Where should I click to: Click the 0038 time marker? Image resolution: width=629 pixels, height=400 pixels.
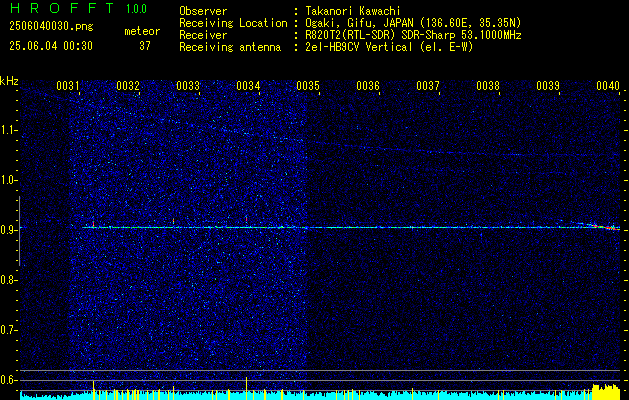[488, 86]
